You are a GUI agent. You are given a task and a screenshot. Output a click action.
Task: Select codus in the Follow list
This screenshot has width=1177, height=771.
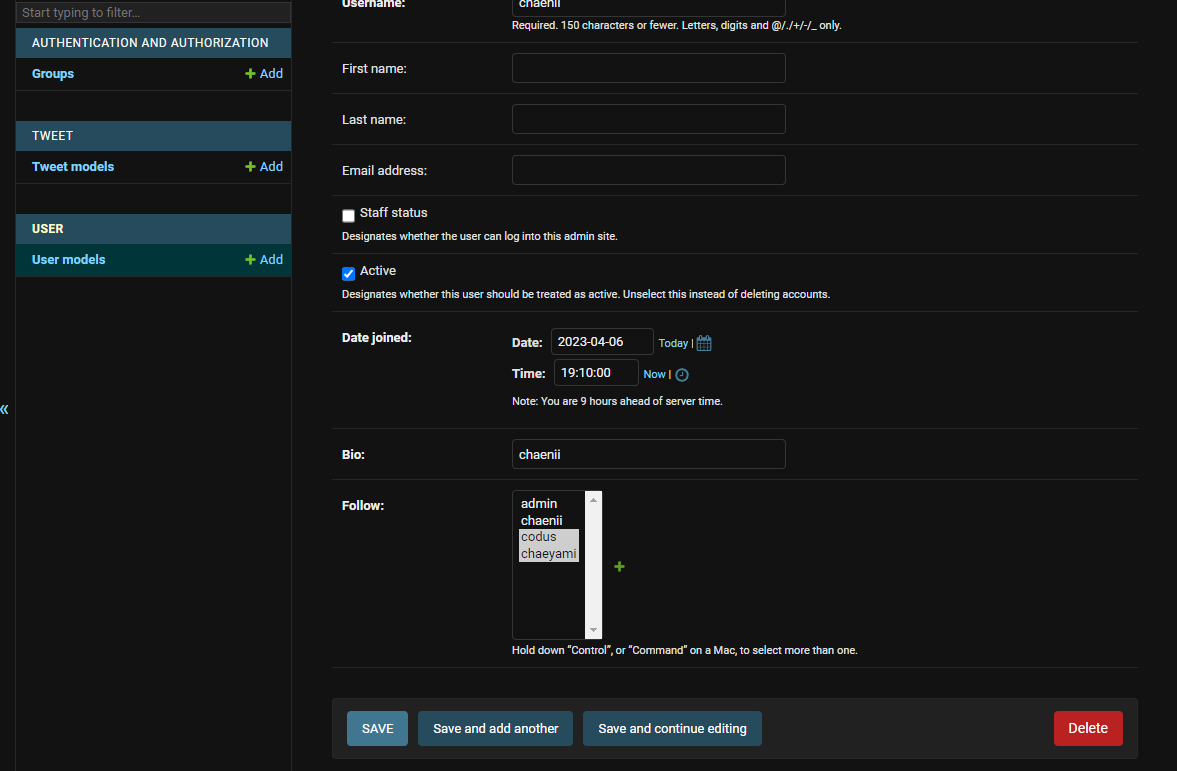[x=549, y=537]
